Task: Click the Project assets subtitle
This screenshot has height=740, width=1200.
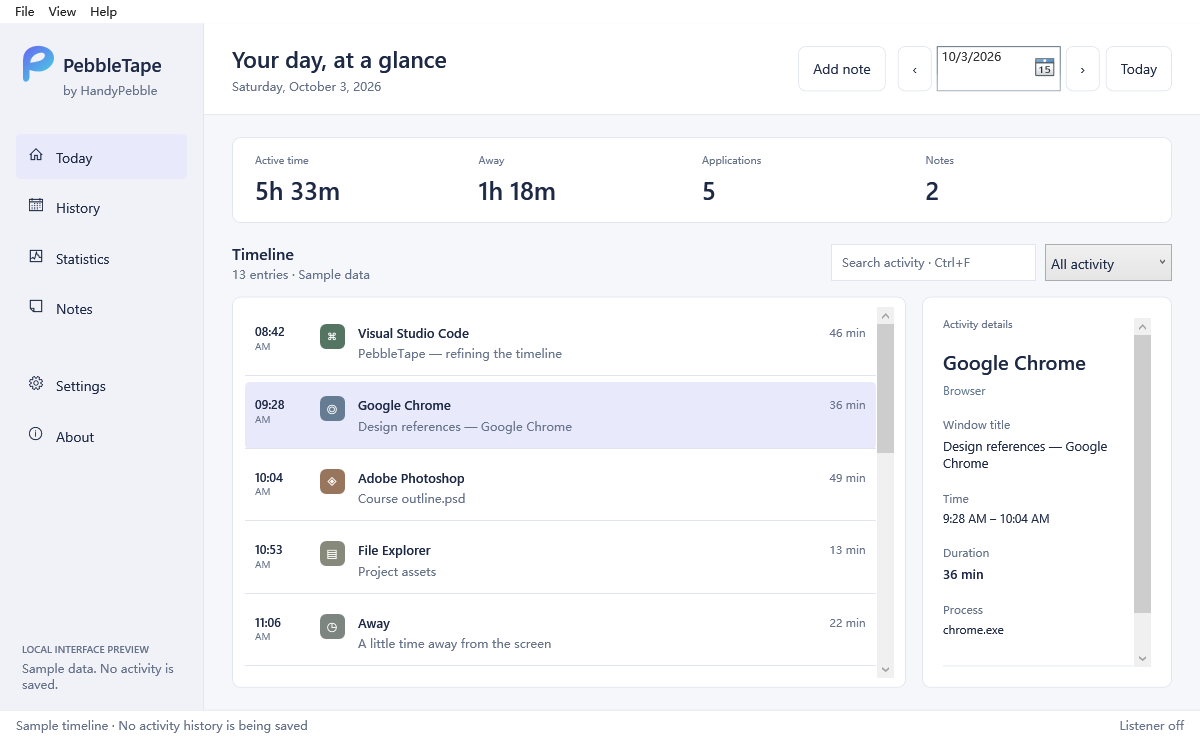Action: [x=397, y=572]
